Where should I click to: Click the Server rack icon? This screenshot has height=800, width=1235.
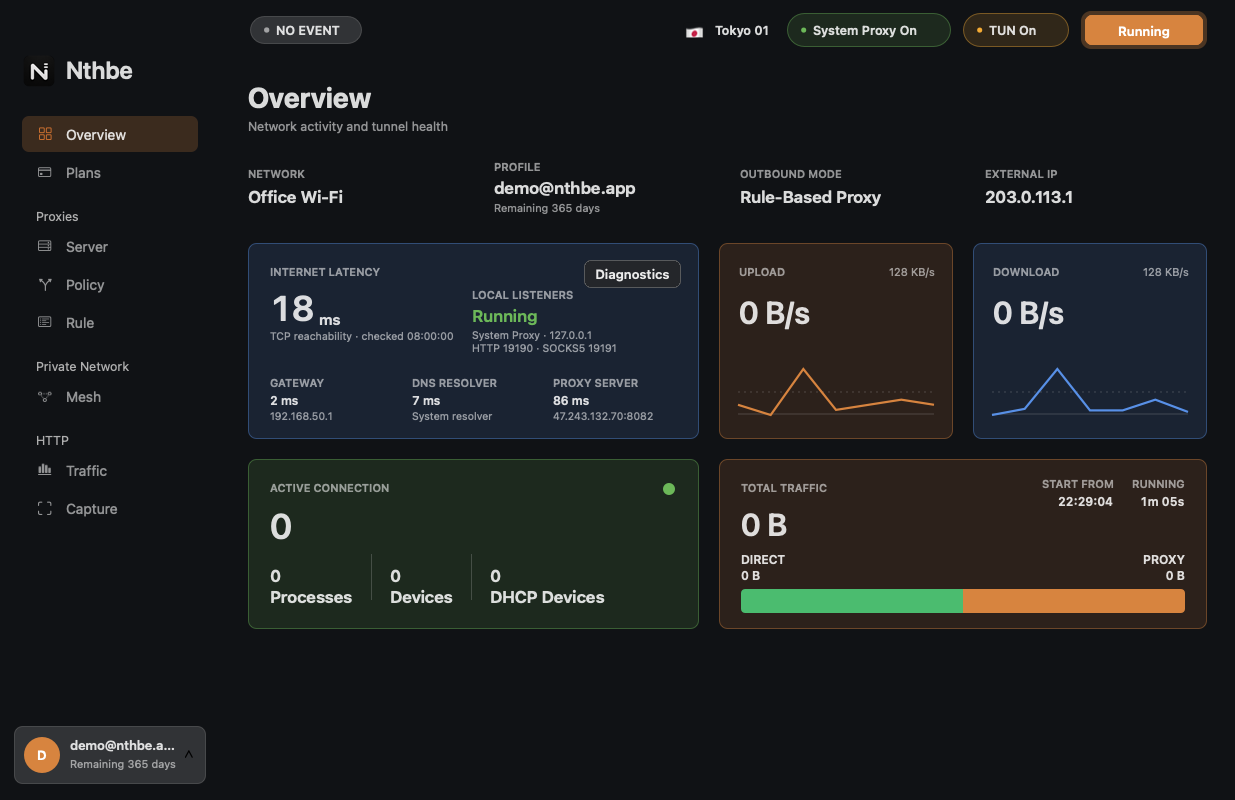click(45, 246)
